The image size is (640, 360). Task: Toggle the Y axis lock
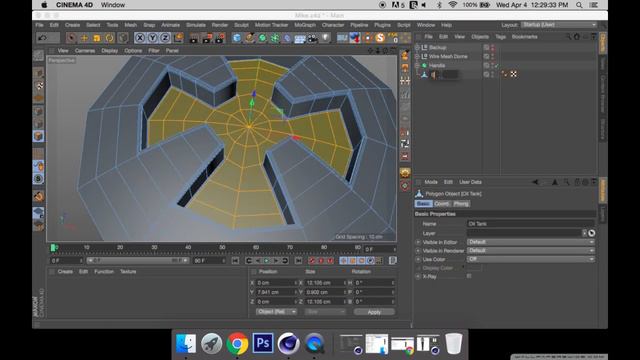pyautogui.click(x=153, y=38)
